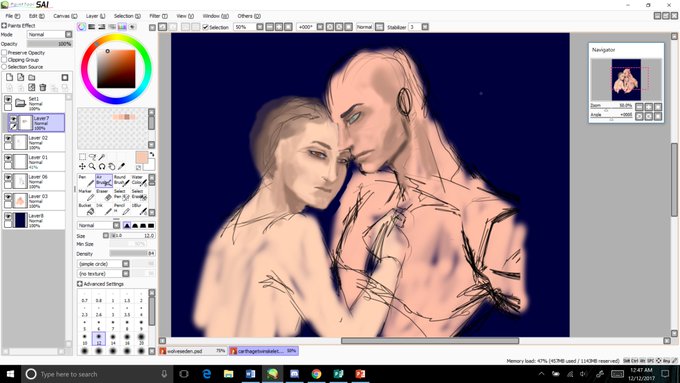Open the (no texture) brush texture dropdown

104,274
